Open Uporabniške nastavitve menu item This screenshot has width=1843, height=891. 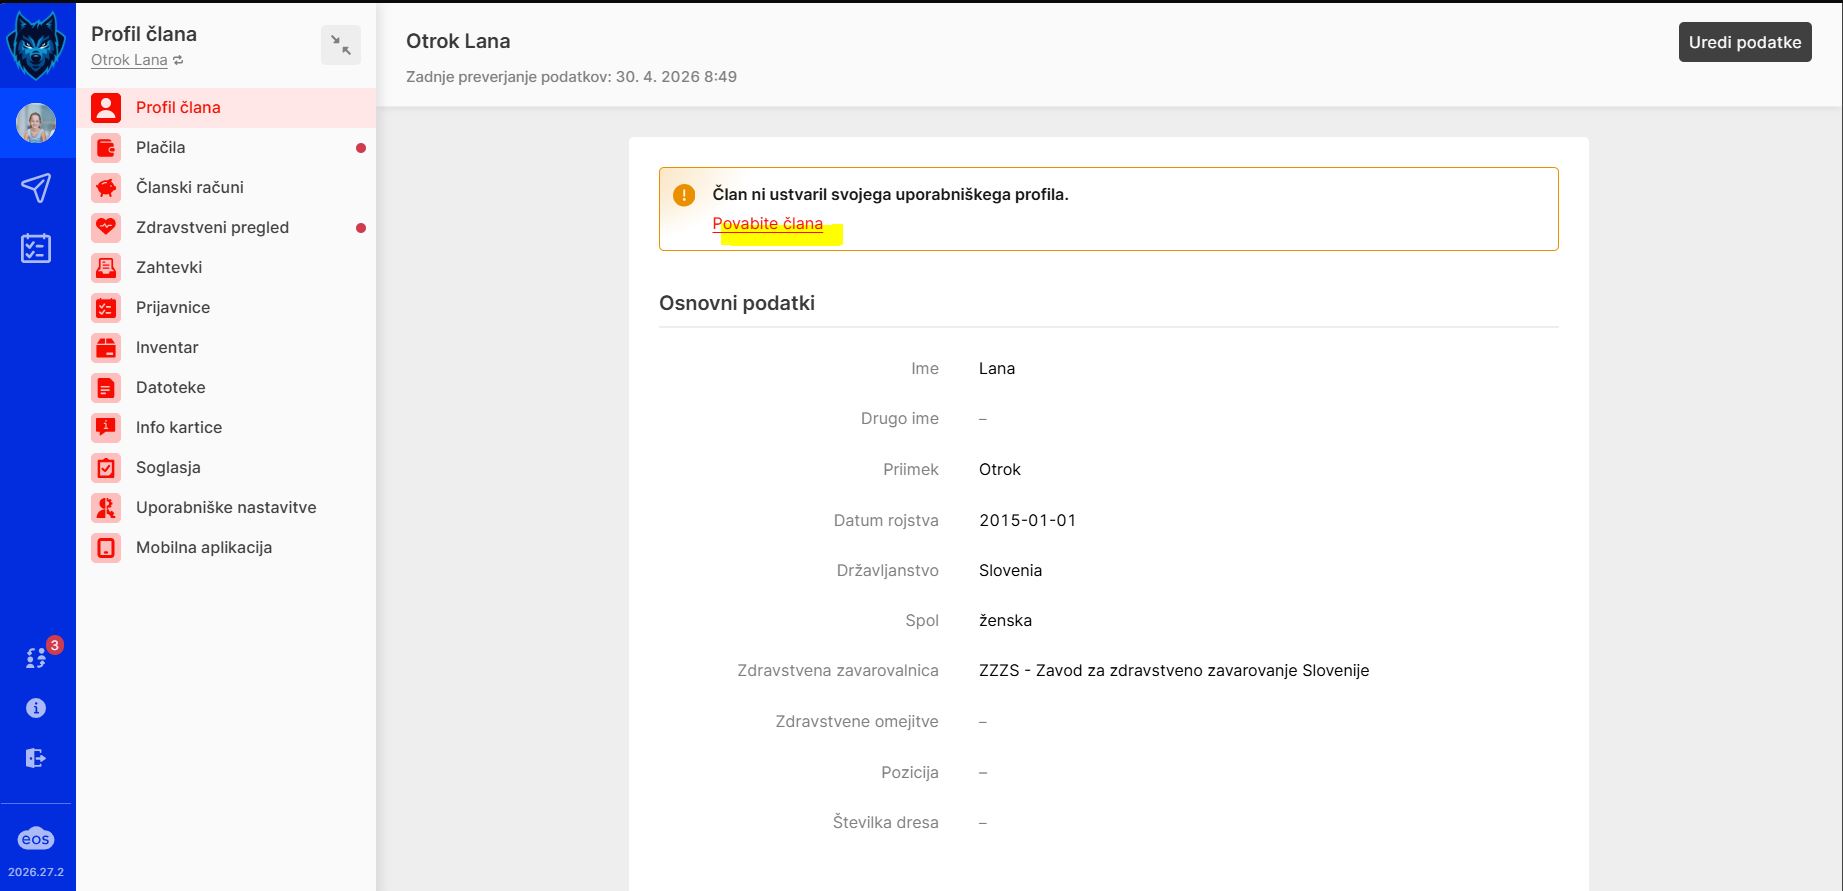(x=226, y=507)
